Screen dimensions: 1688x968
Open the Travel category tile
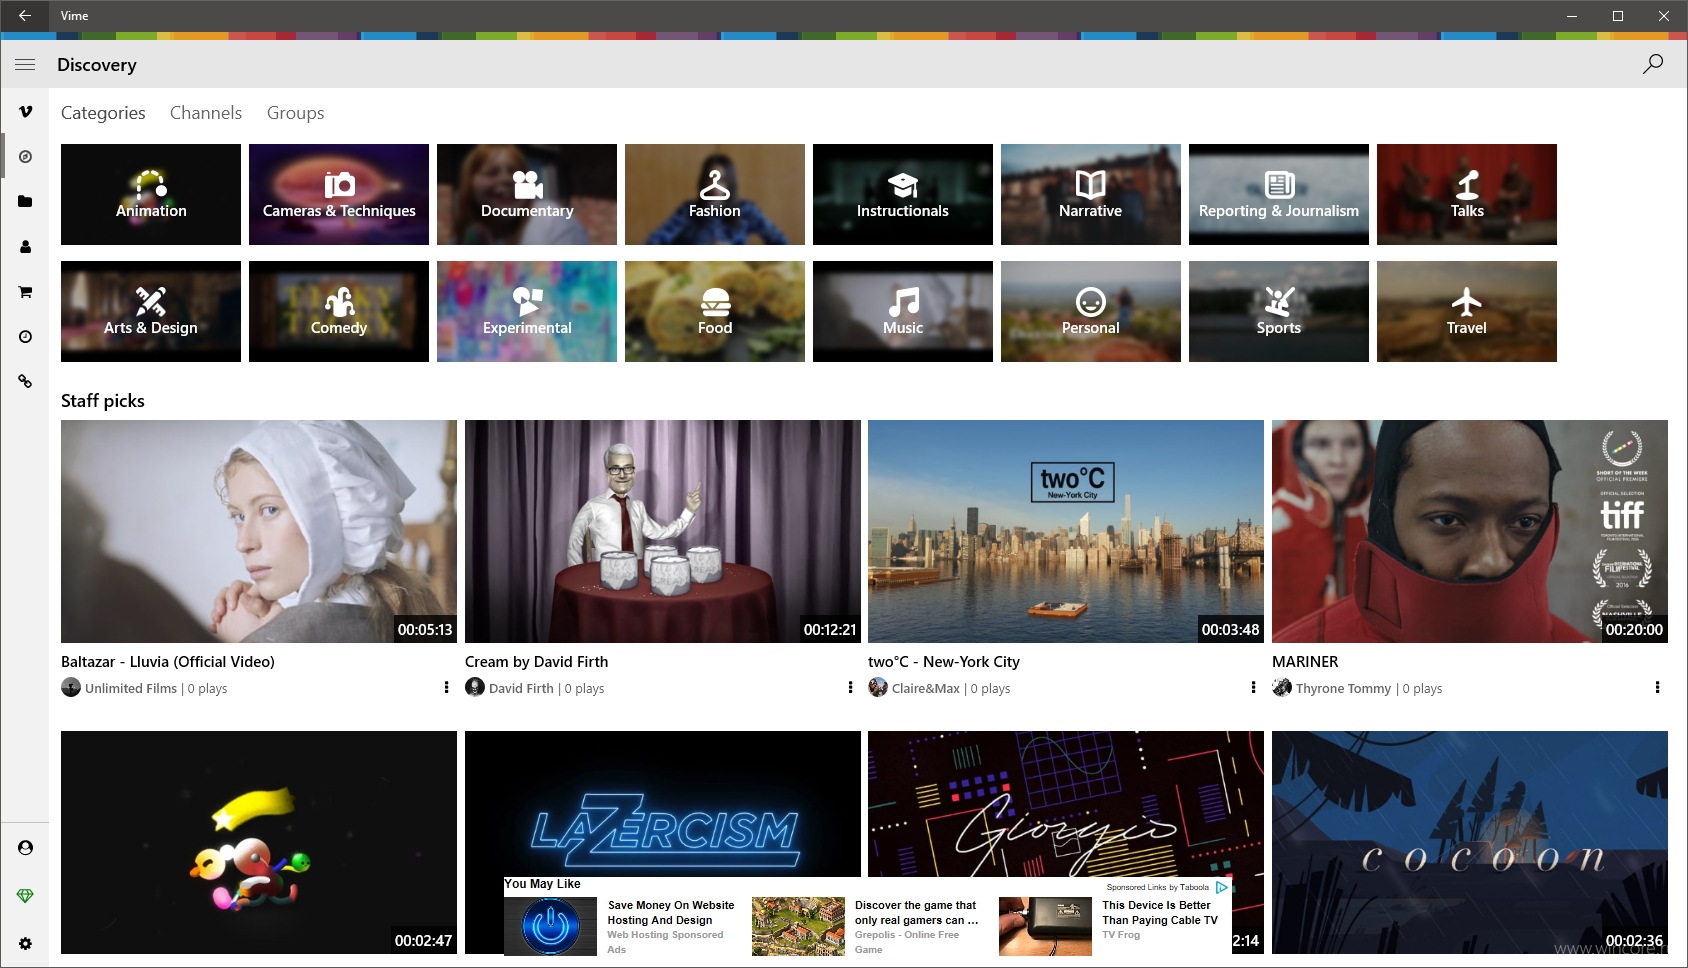[1467, 311]
